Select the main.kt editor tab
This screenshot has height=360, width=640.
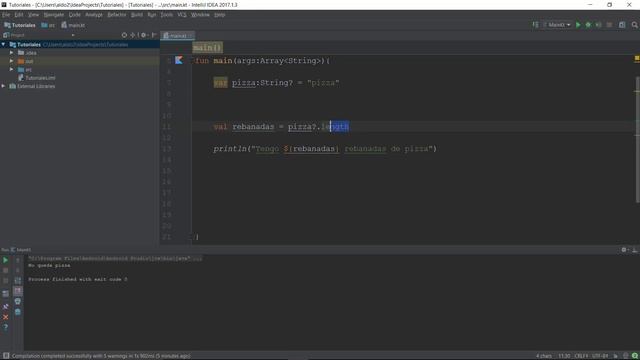[x=178, y=36]
